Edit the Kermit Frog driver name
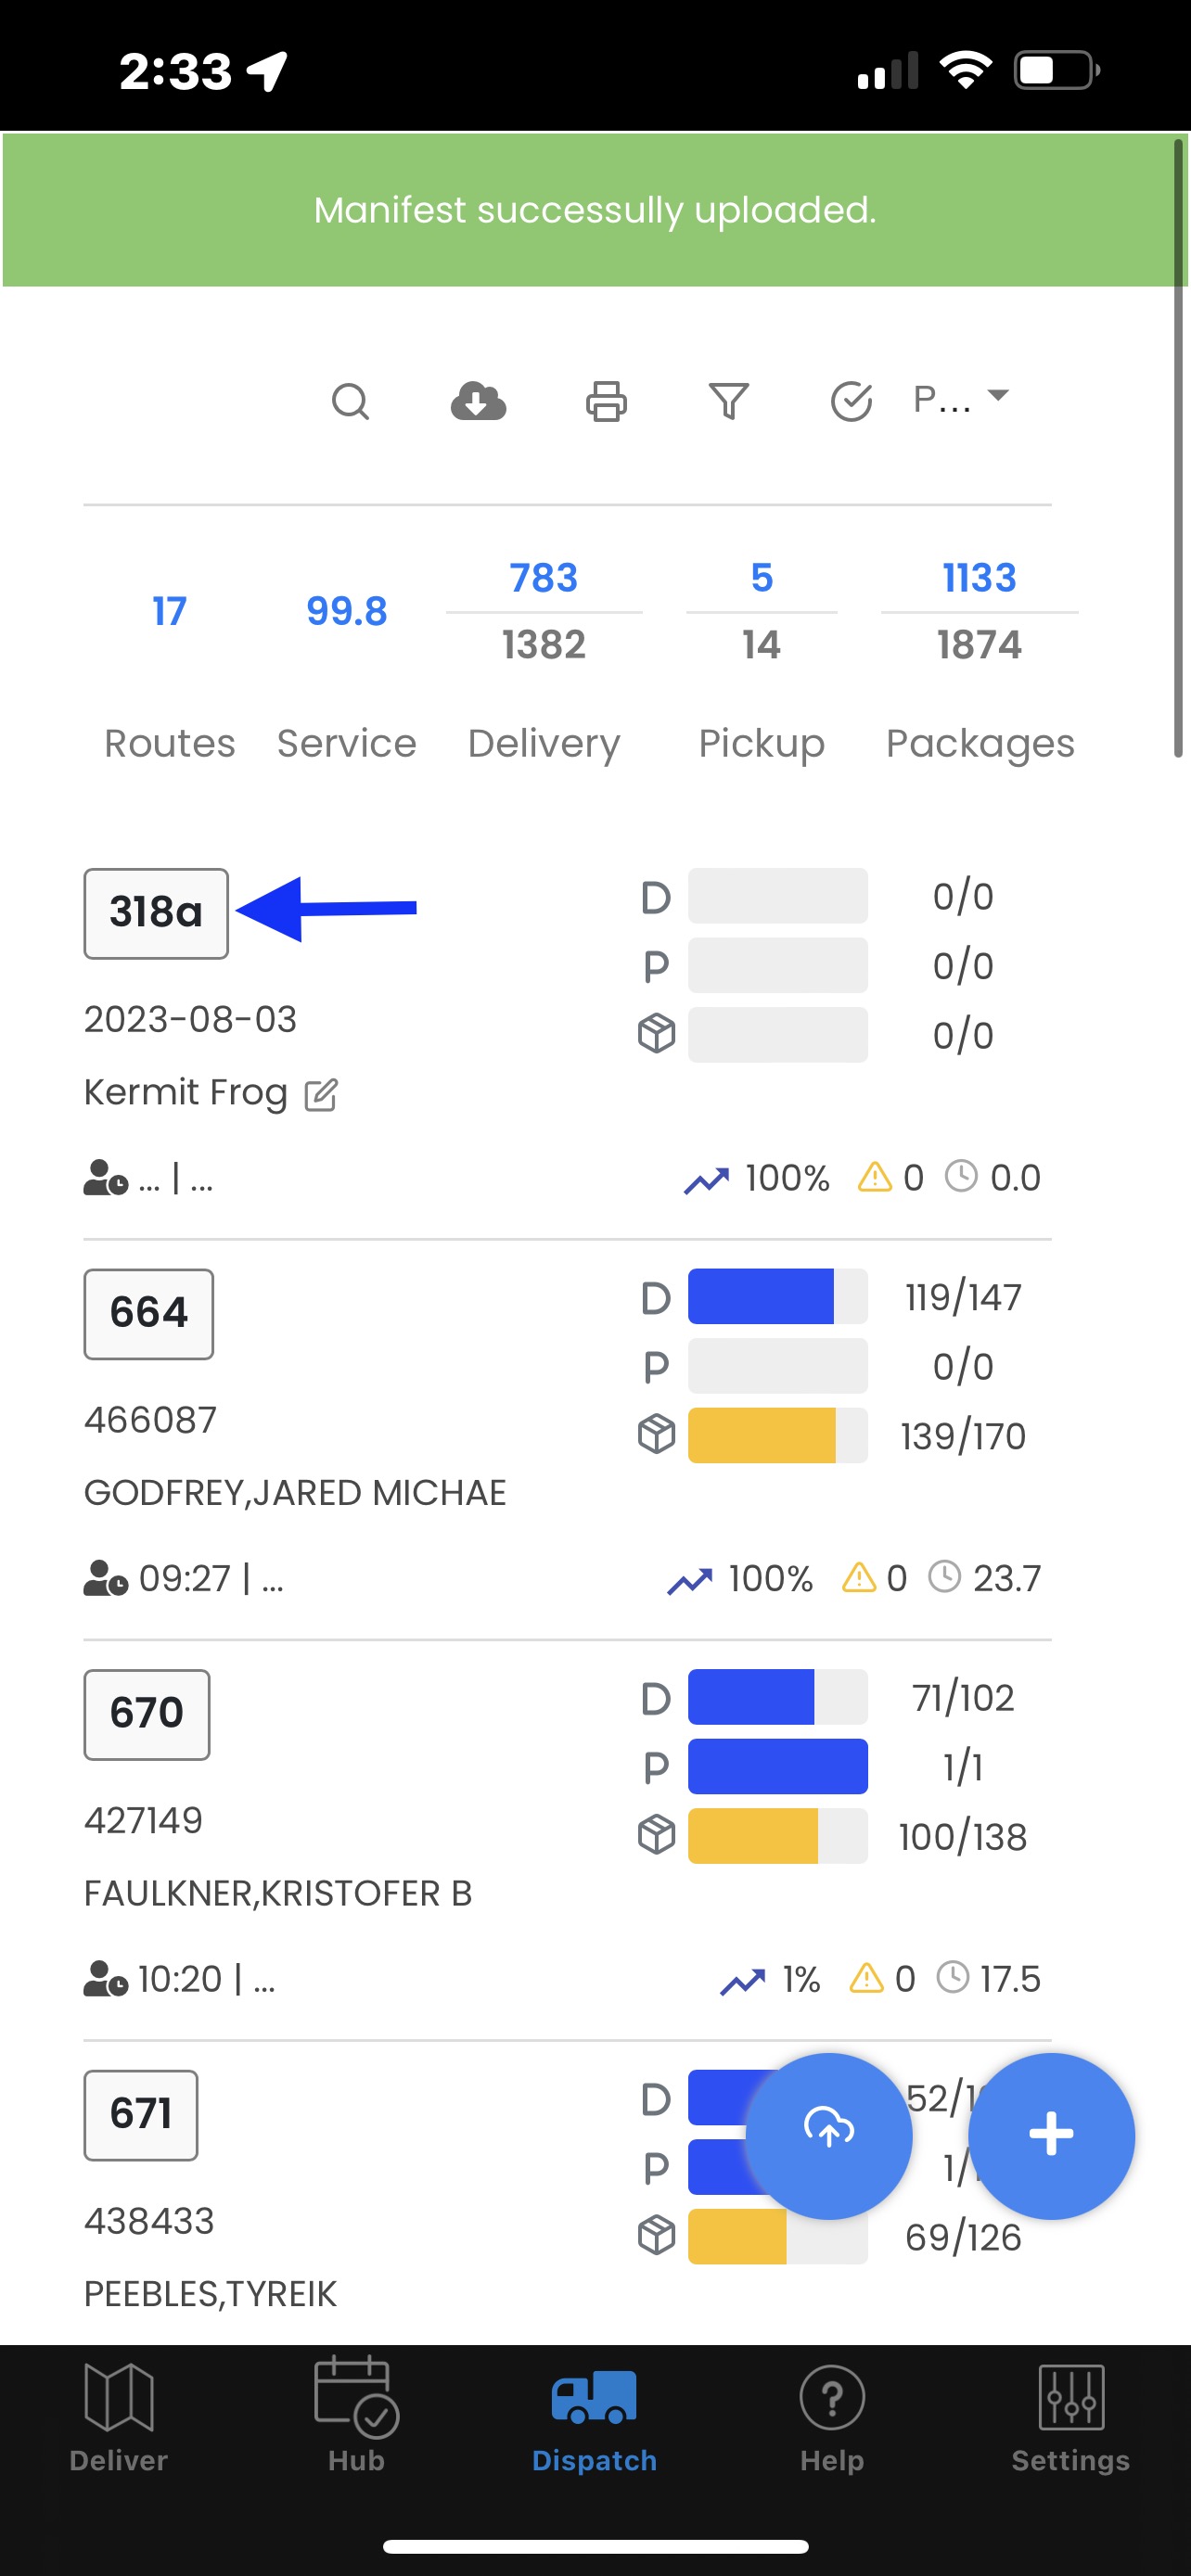This screenshot has width=1191, height=2576. (321, 1094)
